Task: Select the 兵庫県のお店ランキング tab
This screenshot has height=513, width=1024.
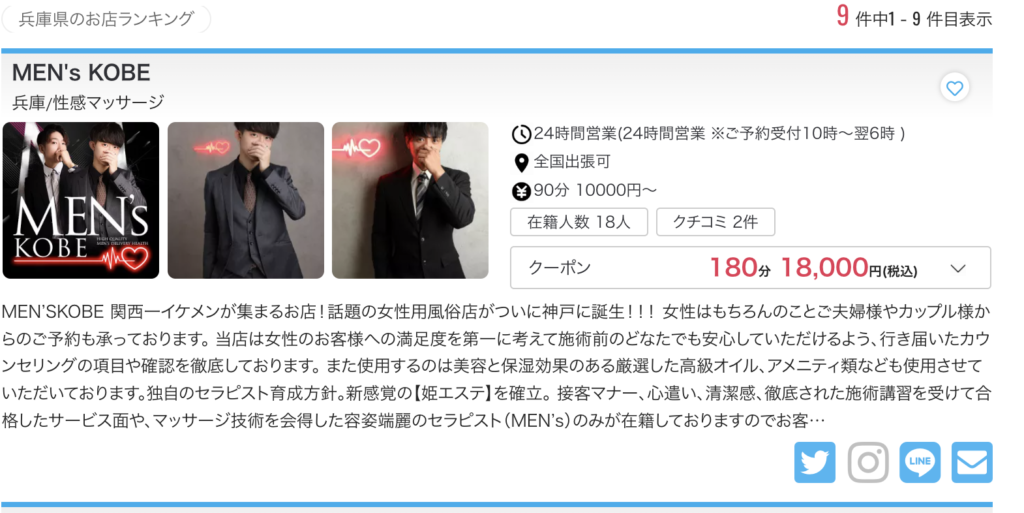Action: tap(106, 19)
